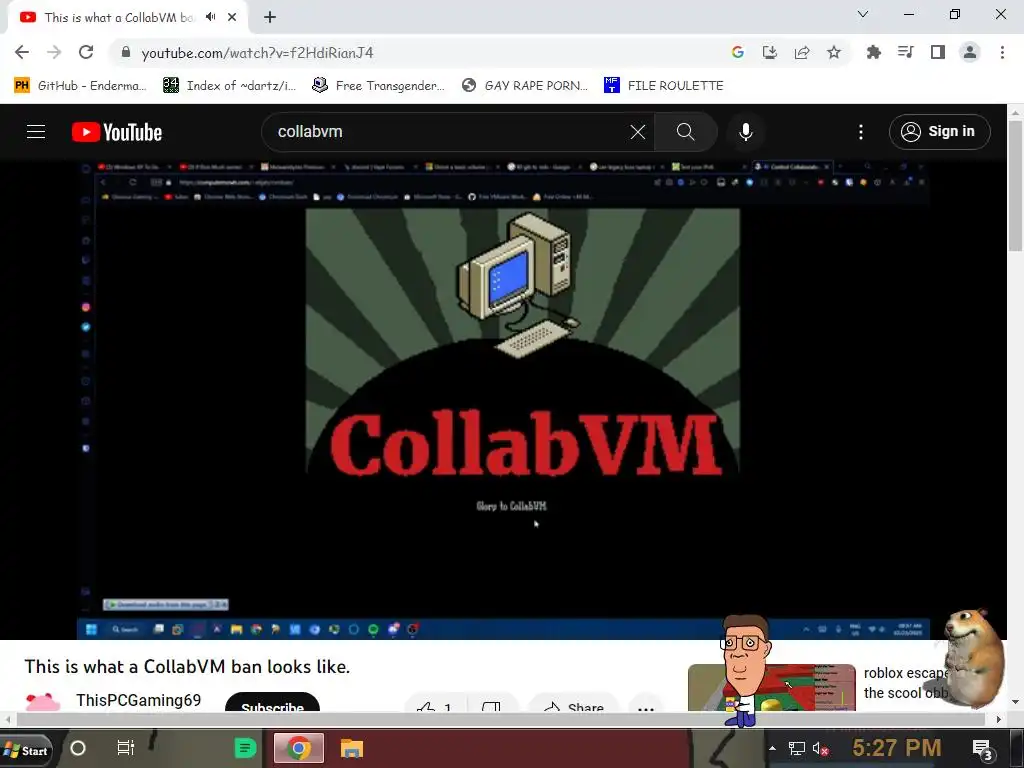Viewport: 1024px width, 768px height.
Task: Click the Sign in button
Action: [x=939, y=132]
